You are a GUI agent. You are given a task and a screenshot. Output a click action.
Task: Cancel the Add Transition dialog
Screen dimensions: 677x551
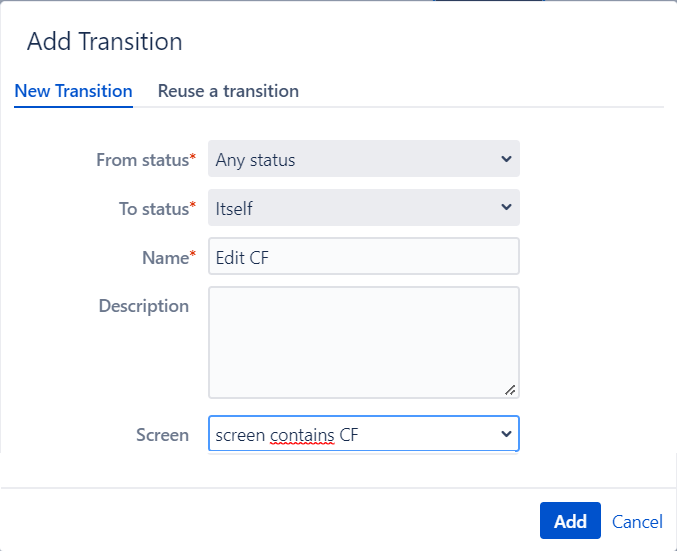[x=637, y=522]
